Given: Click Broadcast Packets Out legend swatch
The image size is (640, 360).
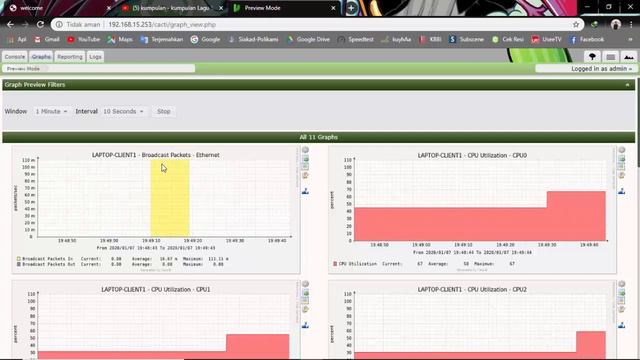Looking at the screenshot, I should coord(18,264).
